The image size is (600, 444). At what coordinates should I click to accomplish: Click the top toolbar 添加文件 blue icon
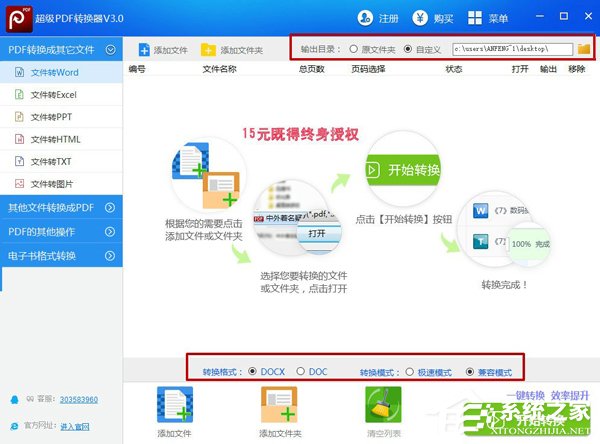[144, 50]
